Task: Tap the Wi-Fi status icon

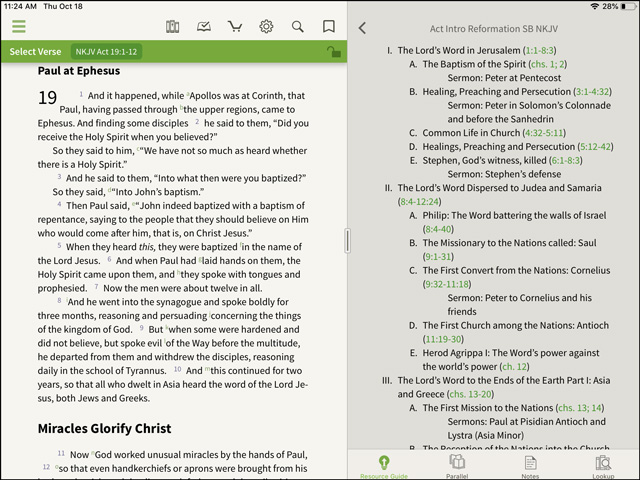Action: click(595, 6)
